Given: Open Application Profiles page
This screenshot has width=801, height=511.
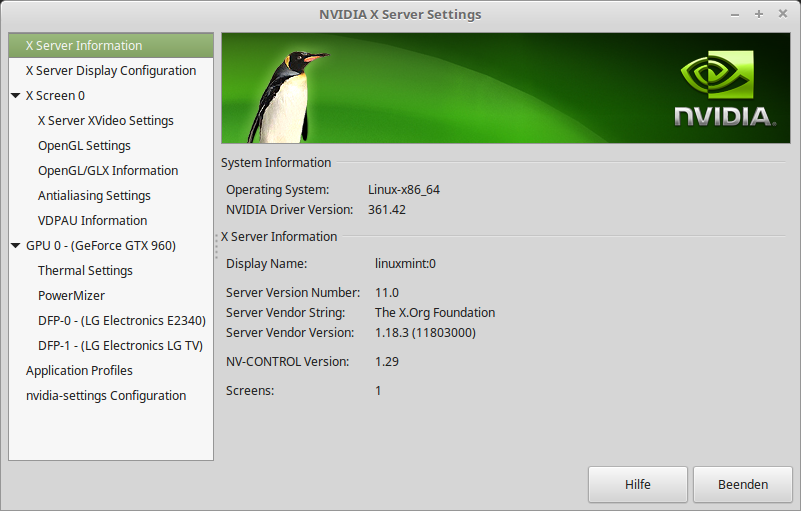Looking at the screenshot, I should (79, 371).
